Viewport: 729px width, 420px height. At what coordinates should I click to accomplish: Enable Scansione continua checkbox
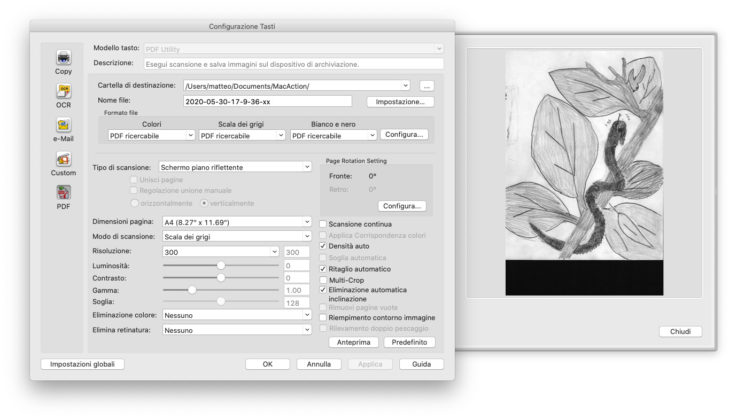323,224
